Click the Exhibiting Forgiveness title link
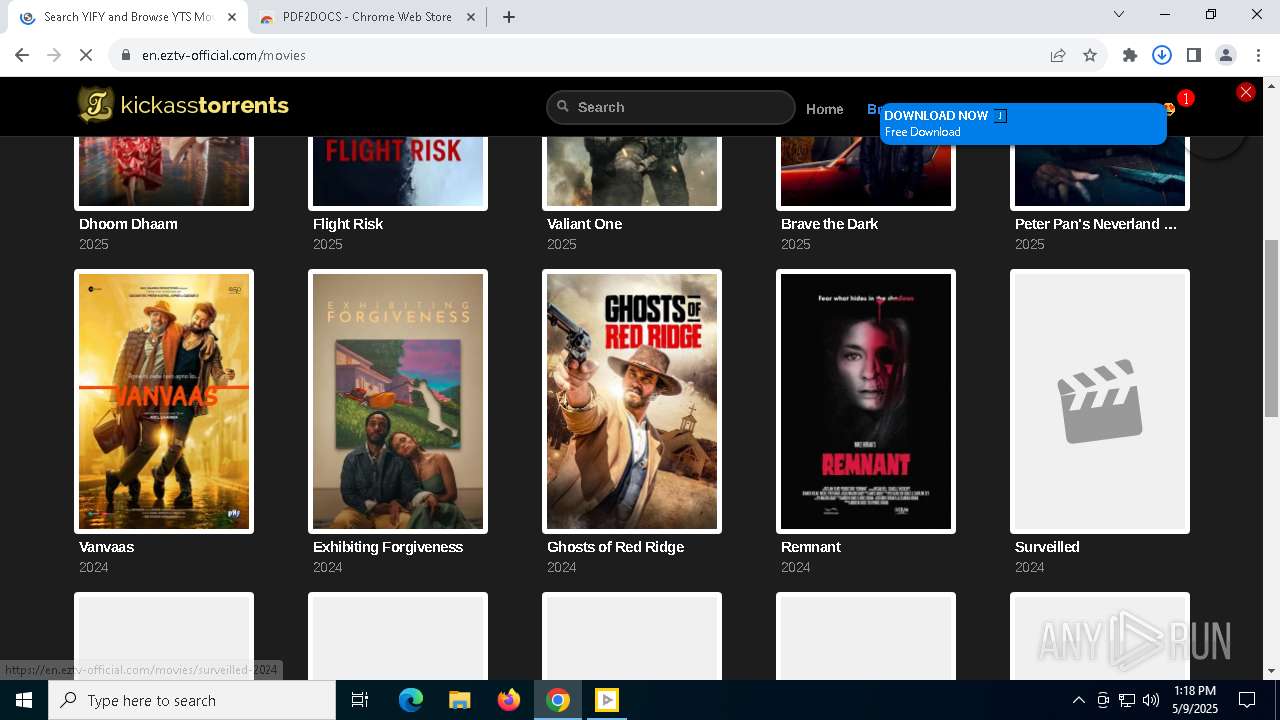The image size is (1280, 720). (x=388, y=547)
